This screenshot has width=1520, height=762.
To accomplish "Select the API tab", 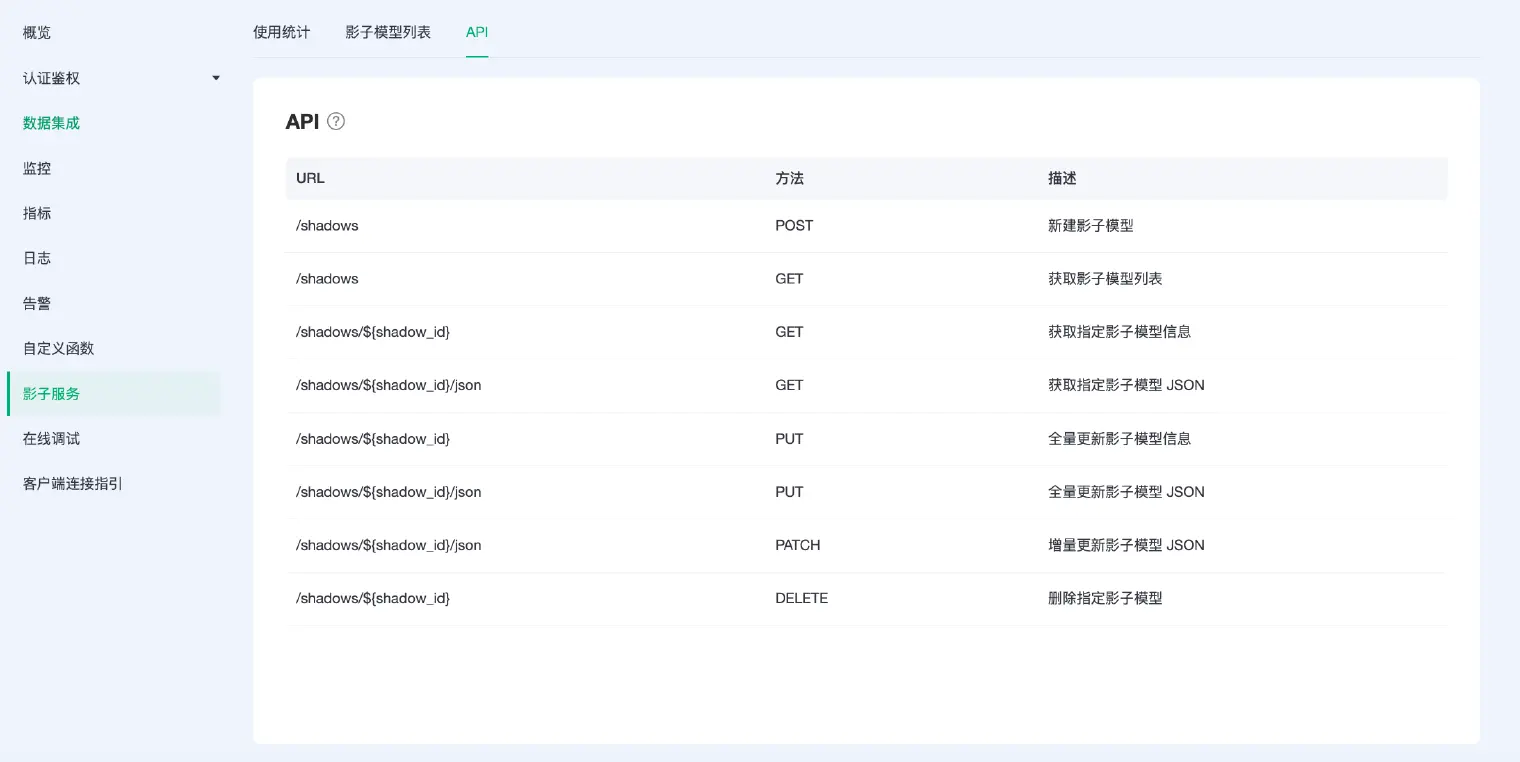I will [477, 32].
